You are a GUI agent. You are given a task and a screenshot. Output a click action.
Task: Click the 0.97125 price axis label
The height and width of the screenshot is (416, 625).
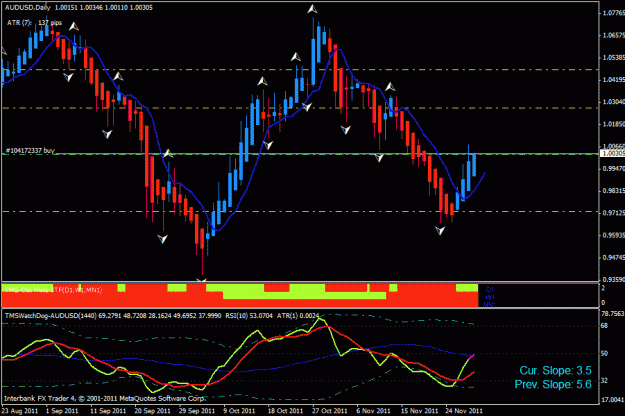(x=613, y=213)
